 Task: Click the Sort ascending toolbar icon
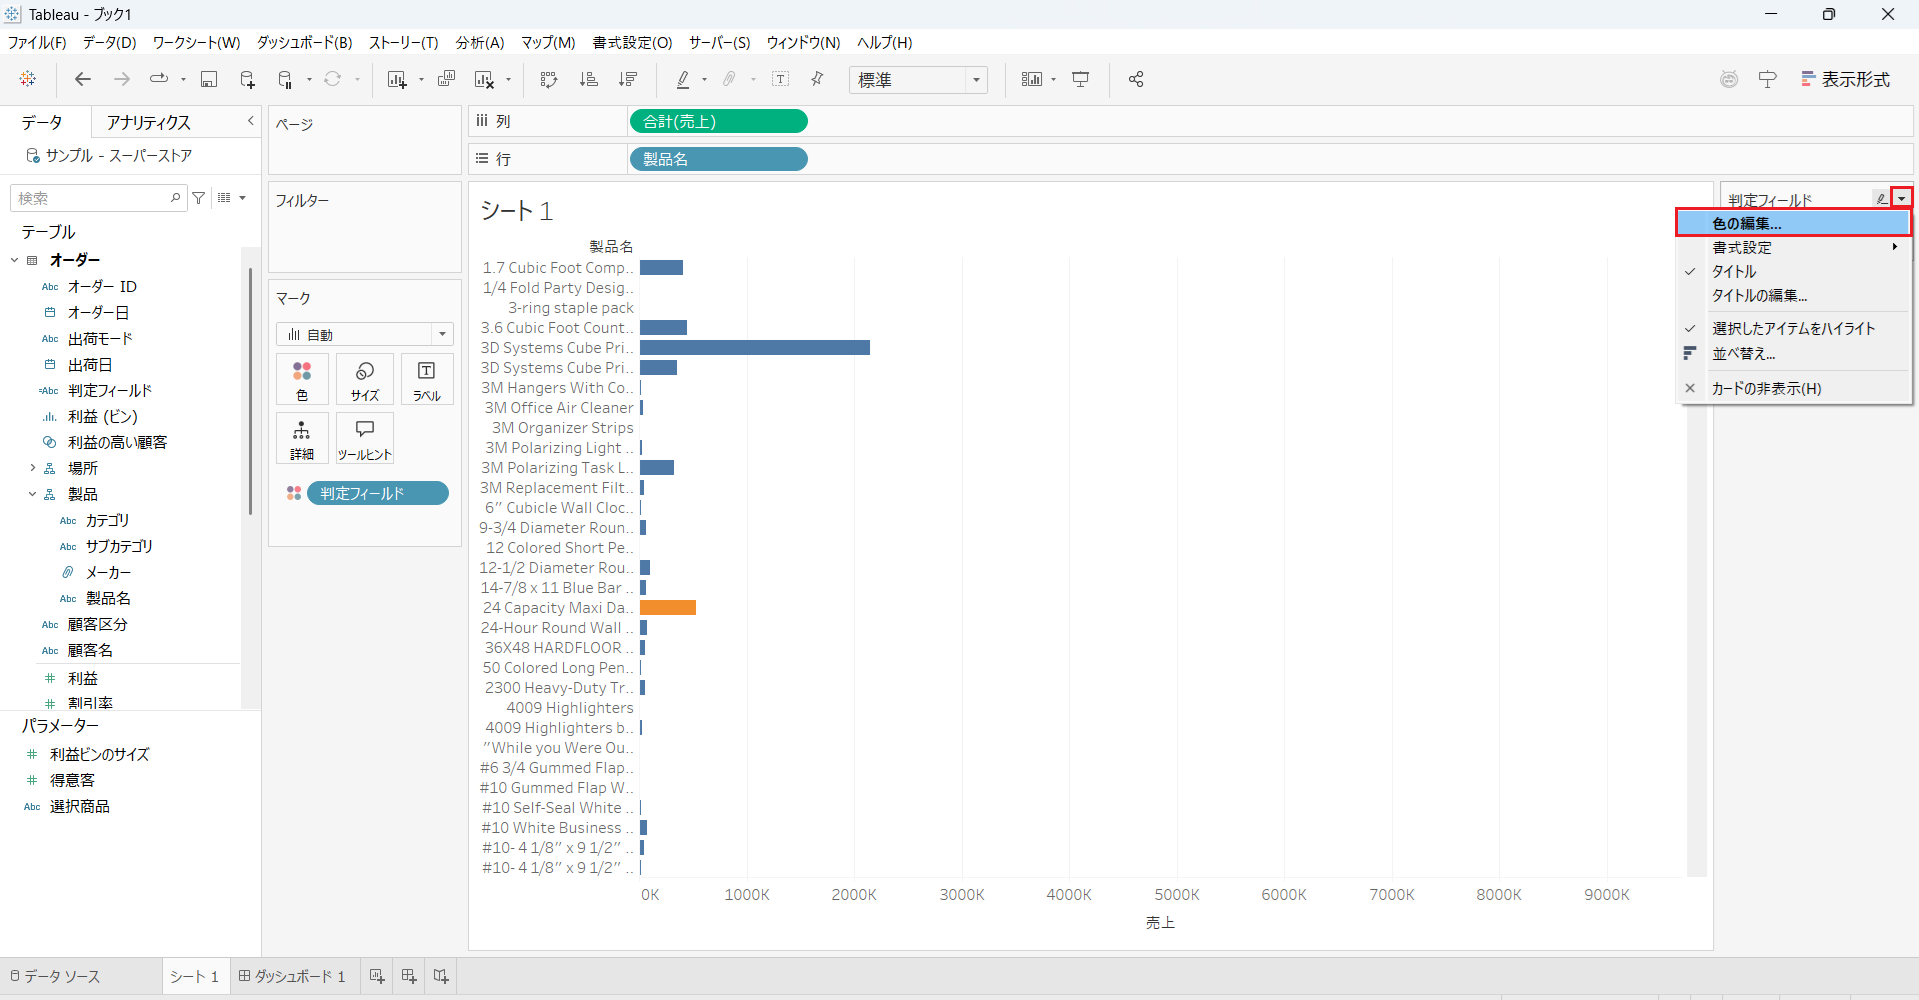[589, 80]
